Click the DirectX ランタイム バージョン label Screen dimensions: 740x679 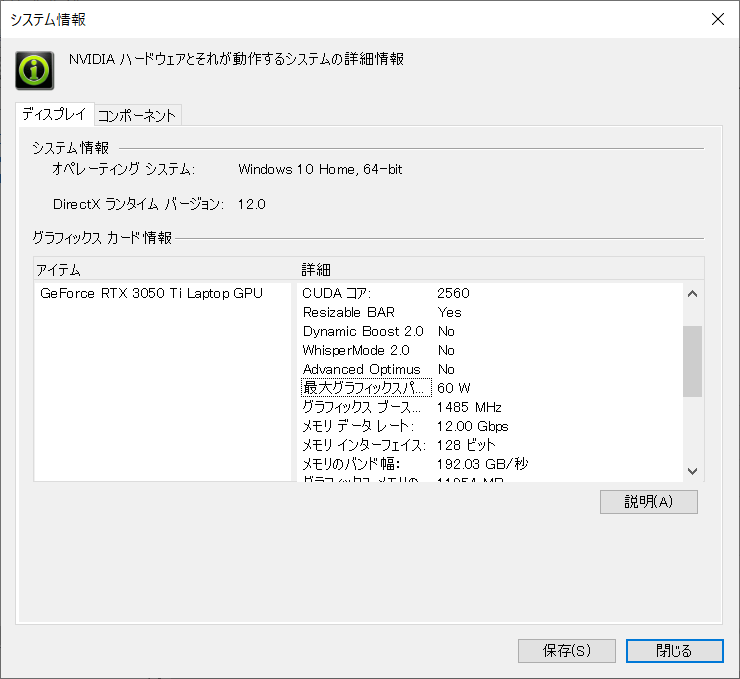(x=138, y=204)
